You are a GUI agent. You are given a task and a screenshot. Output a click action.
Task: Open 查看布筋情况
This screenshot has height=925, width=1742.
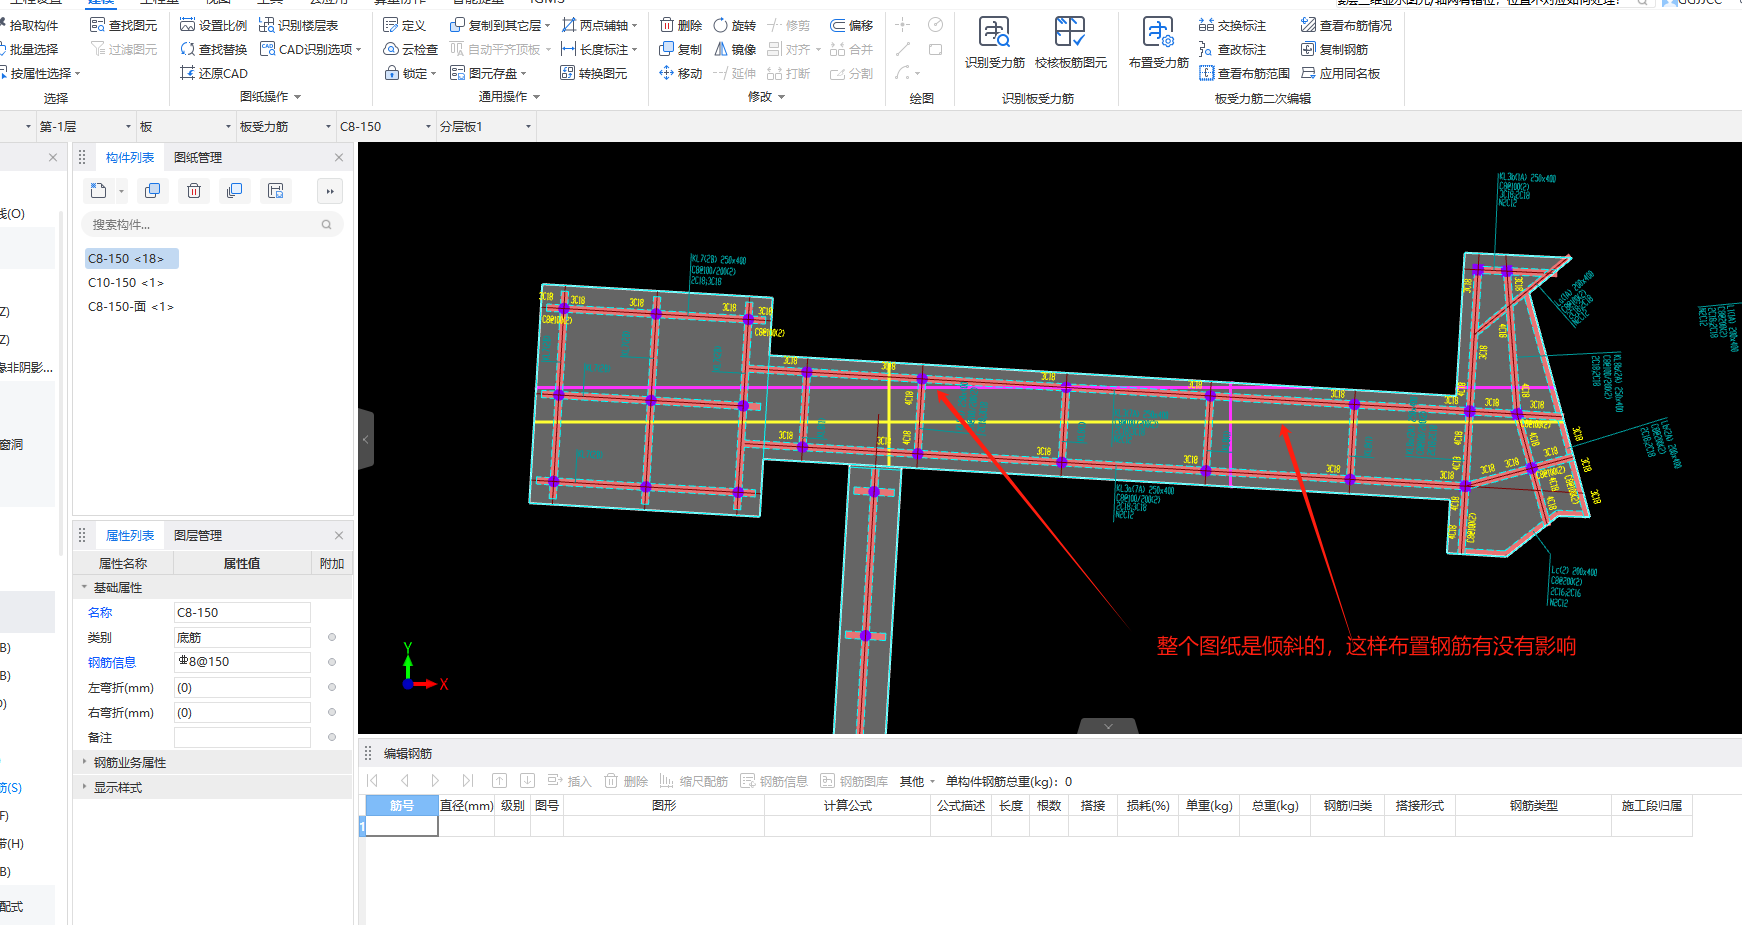coord(1346,25)
